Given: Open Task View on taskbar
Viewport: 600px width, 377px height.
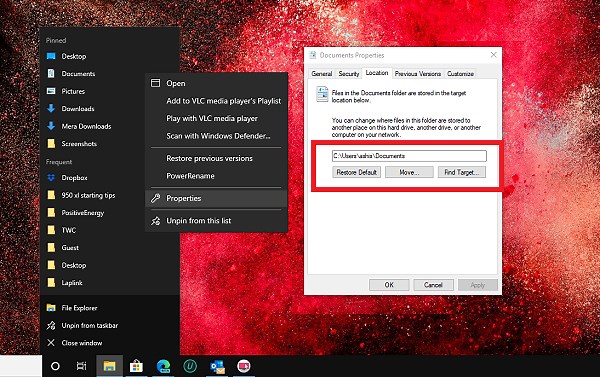Looking at the screenshot, I should (81, 366).
